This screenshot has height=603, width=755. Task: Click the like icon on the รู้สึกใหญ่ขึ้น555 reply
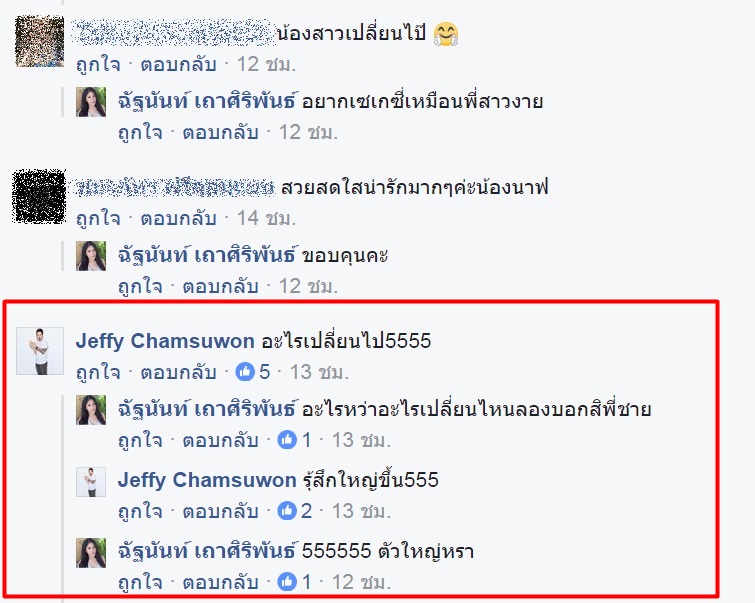(287, 511)
